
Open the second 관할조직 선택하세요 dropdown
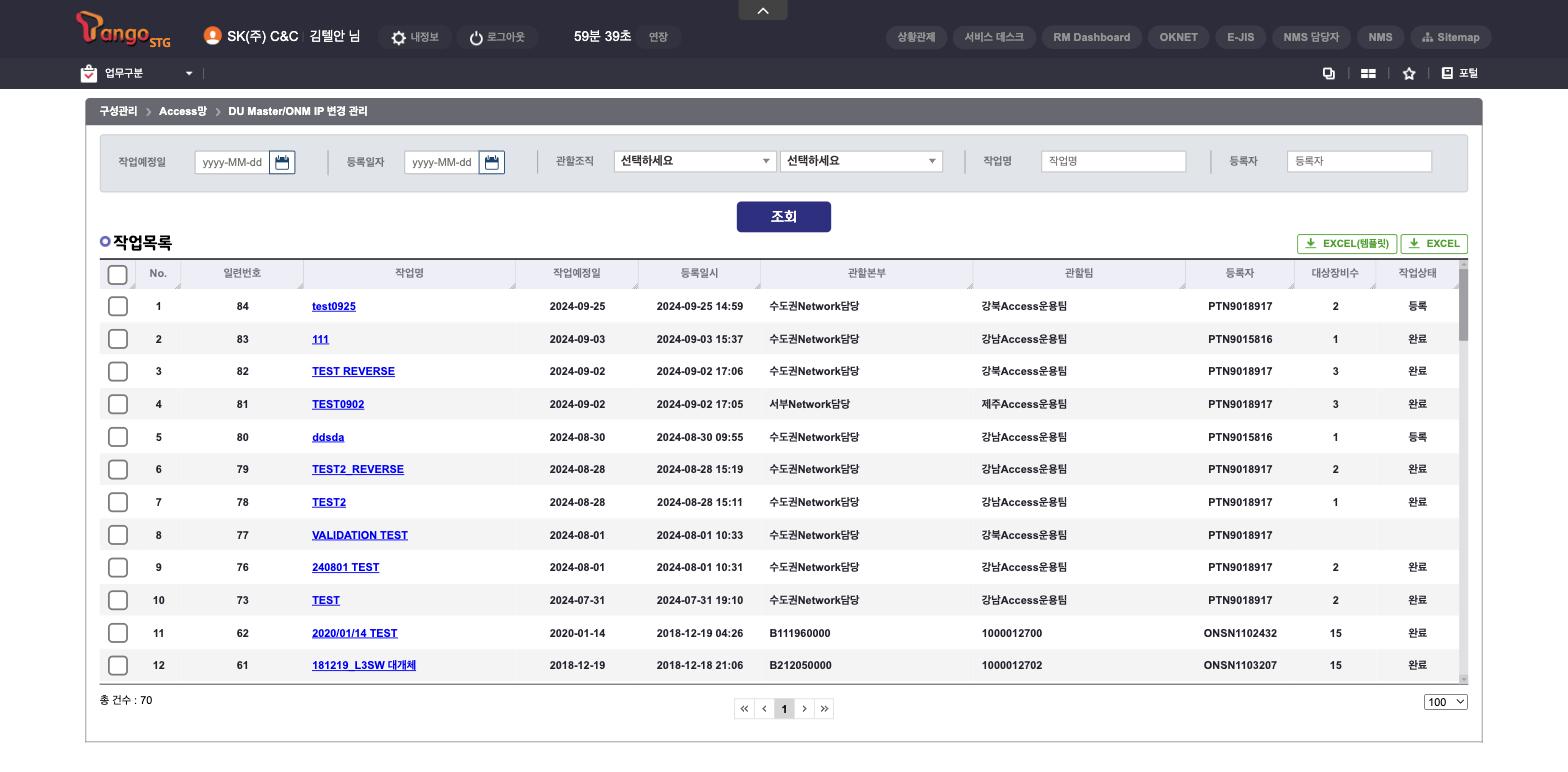(x=861, y=161)
